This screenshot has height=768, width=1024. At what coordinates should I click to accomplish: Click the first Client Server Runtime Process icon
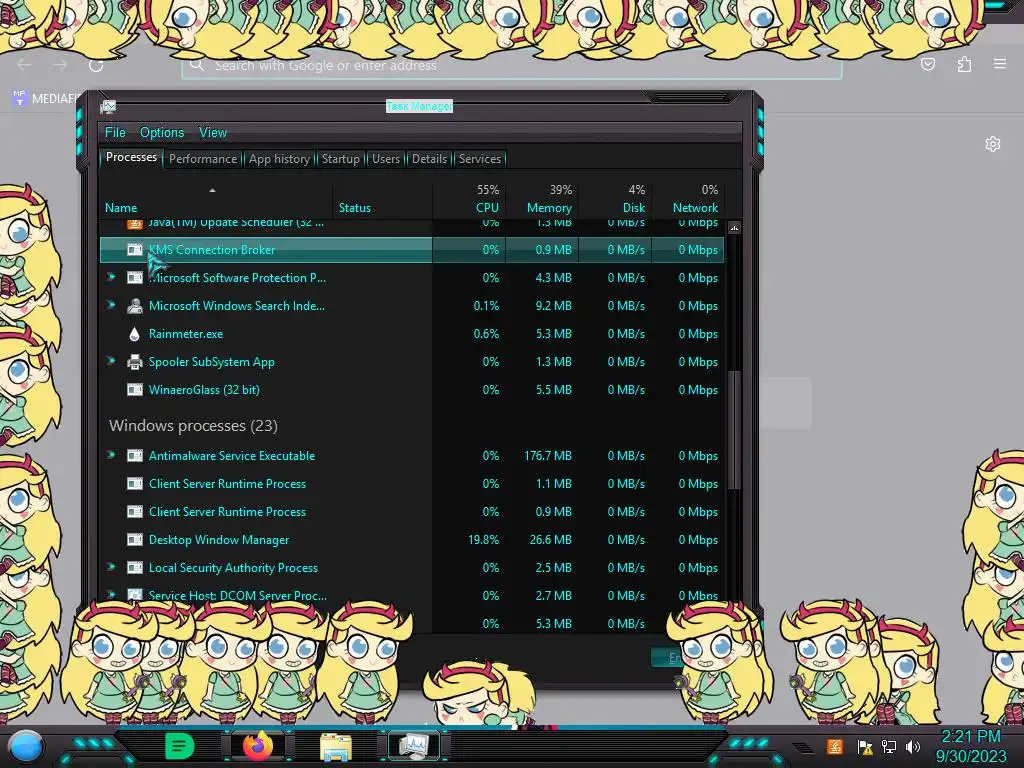pyautogui.click(x=135, y=484)
